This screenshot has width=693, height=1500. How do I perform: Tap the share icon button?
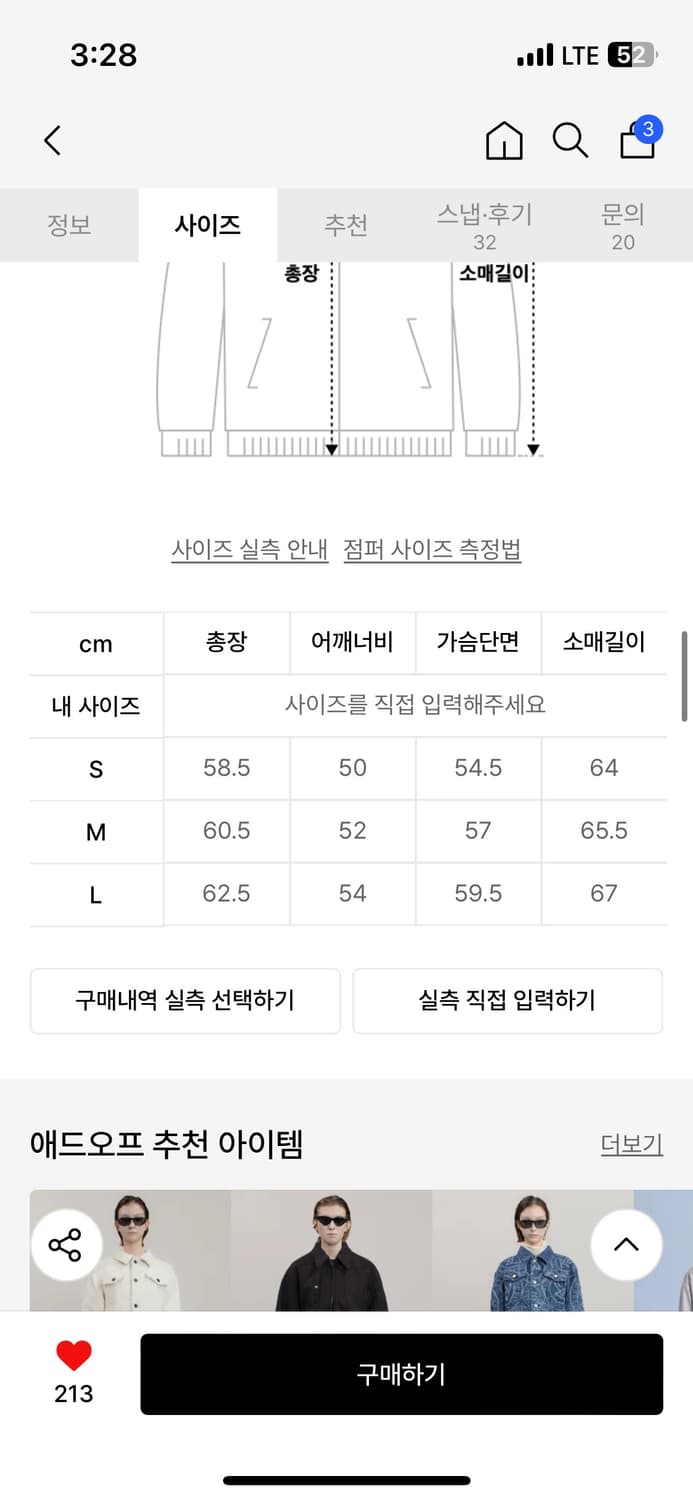[x=65, y=1246]
